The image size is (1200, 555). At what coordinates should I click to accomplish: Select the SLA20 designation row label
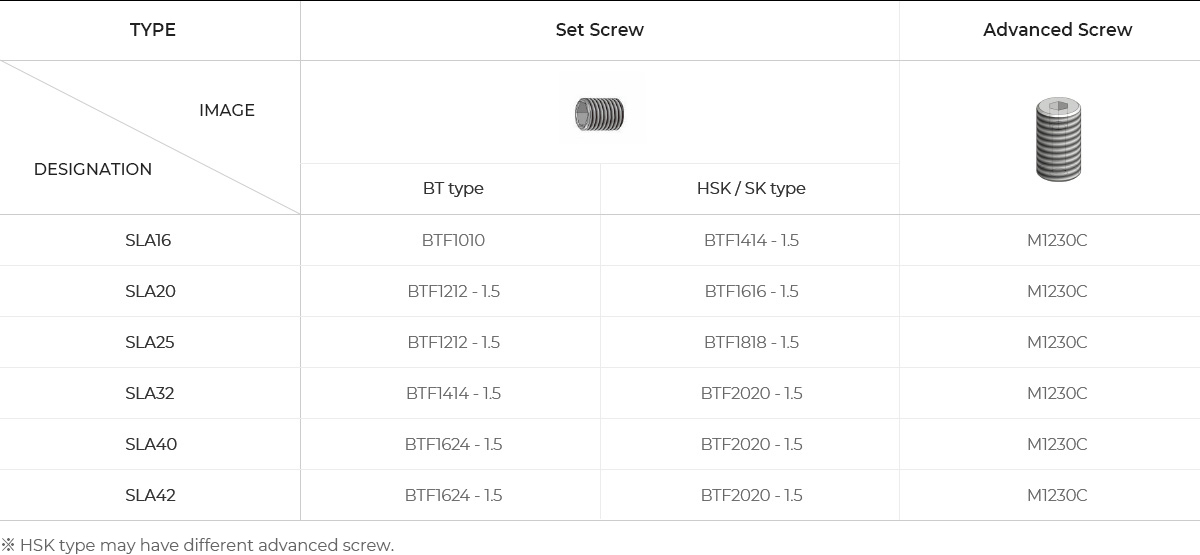150,291
